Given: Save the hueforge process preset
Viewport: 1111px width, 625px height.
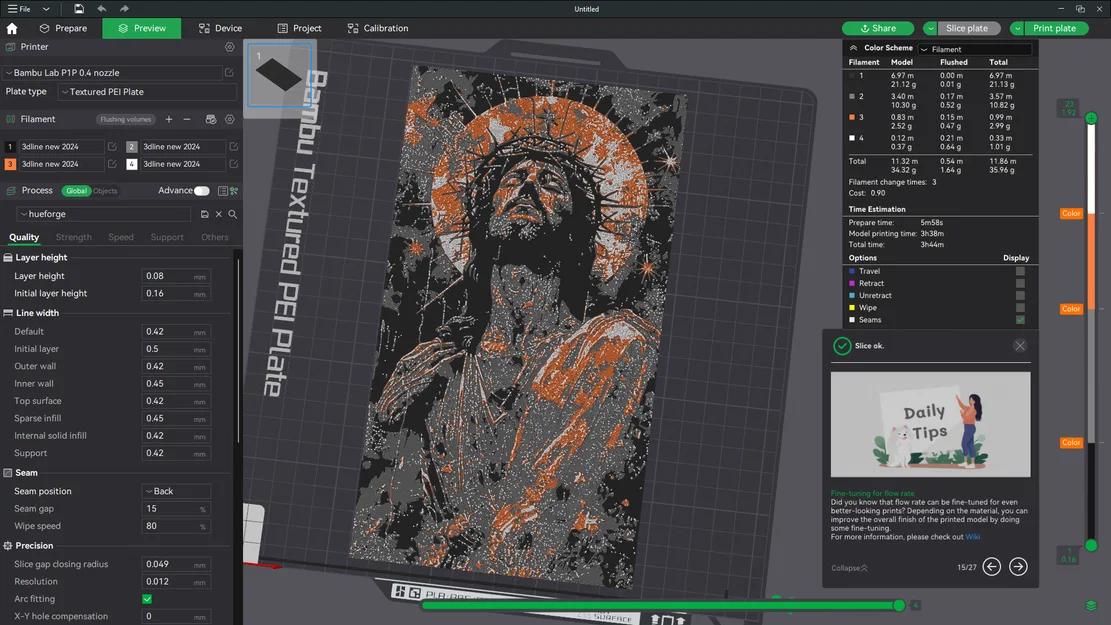Looking at the screenshot, I should 204,214.
